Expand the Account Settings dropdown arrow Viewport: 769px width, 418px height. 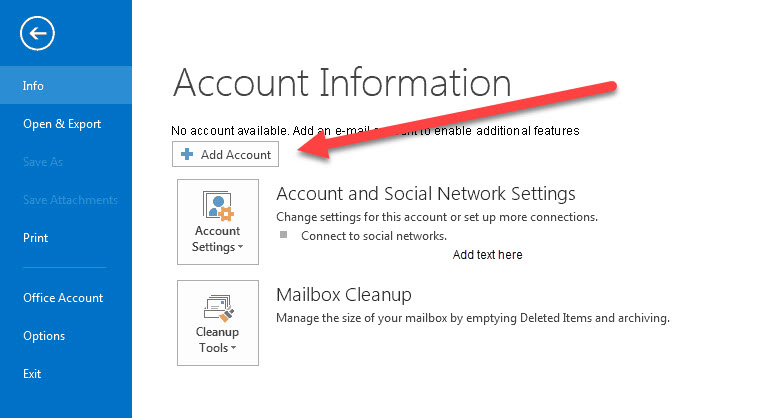pos(240,247)
